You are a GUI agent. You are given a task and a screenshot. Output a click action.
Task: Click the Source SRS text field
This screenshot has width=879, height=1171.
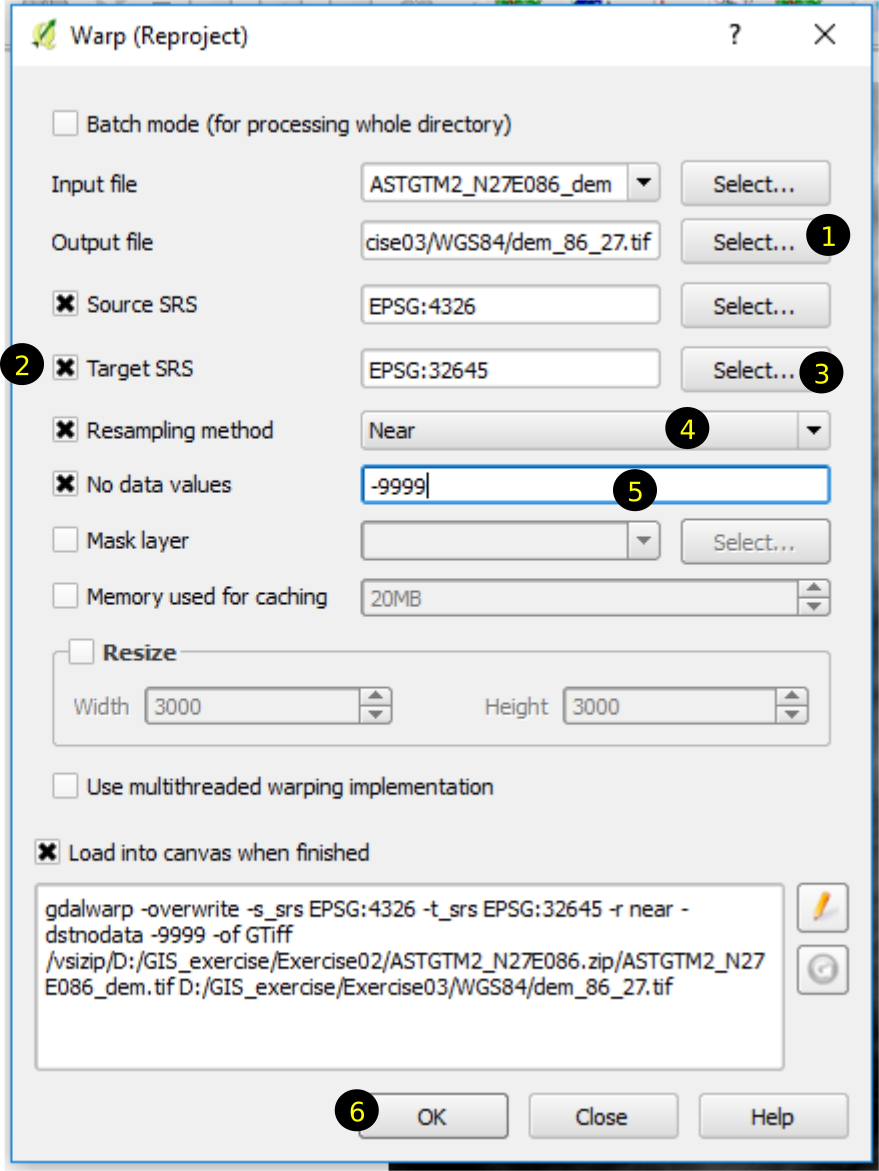[510, 306]
